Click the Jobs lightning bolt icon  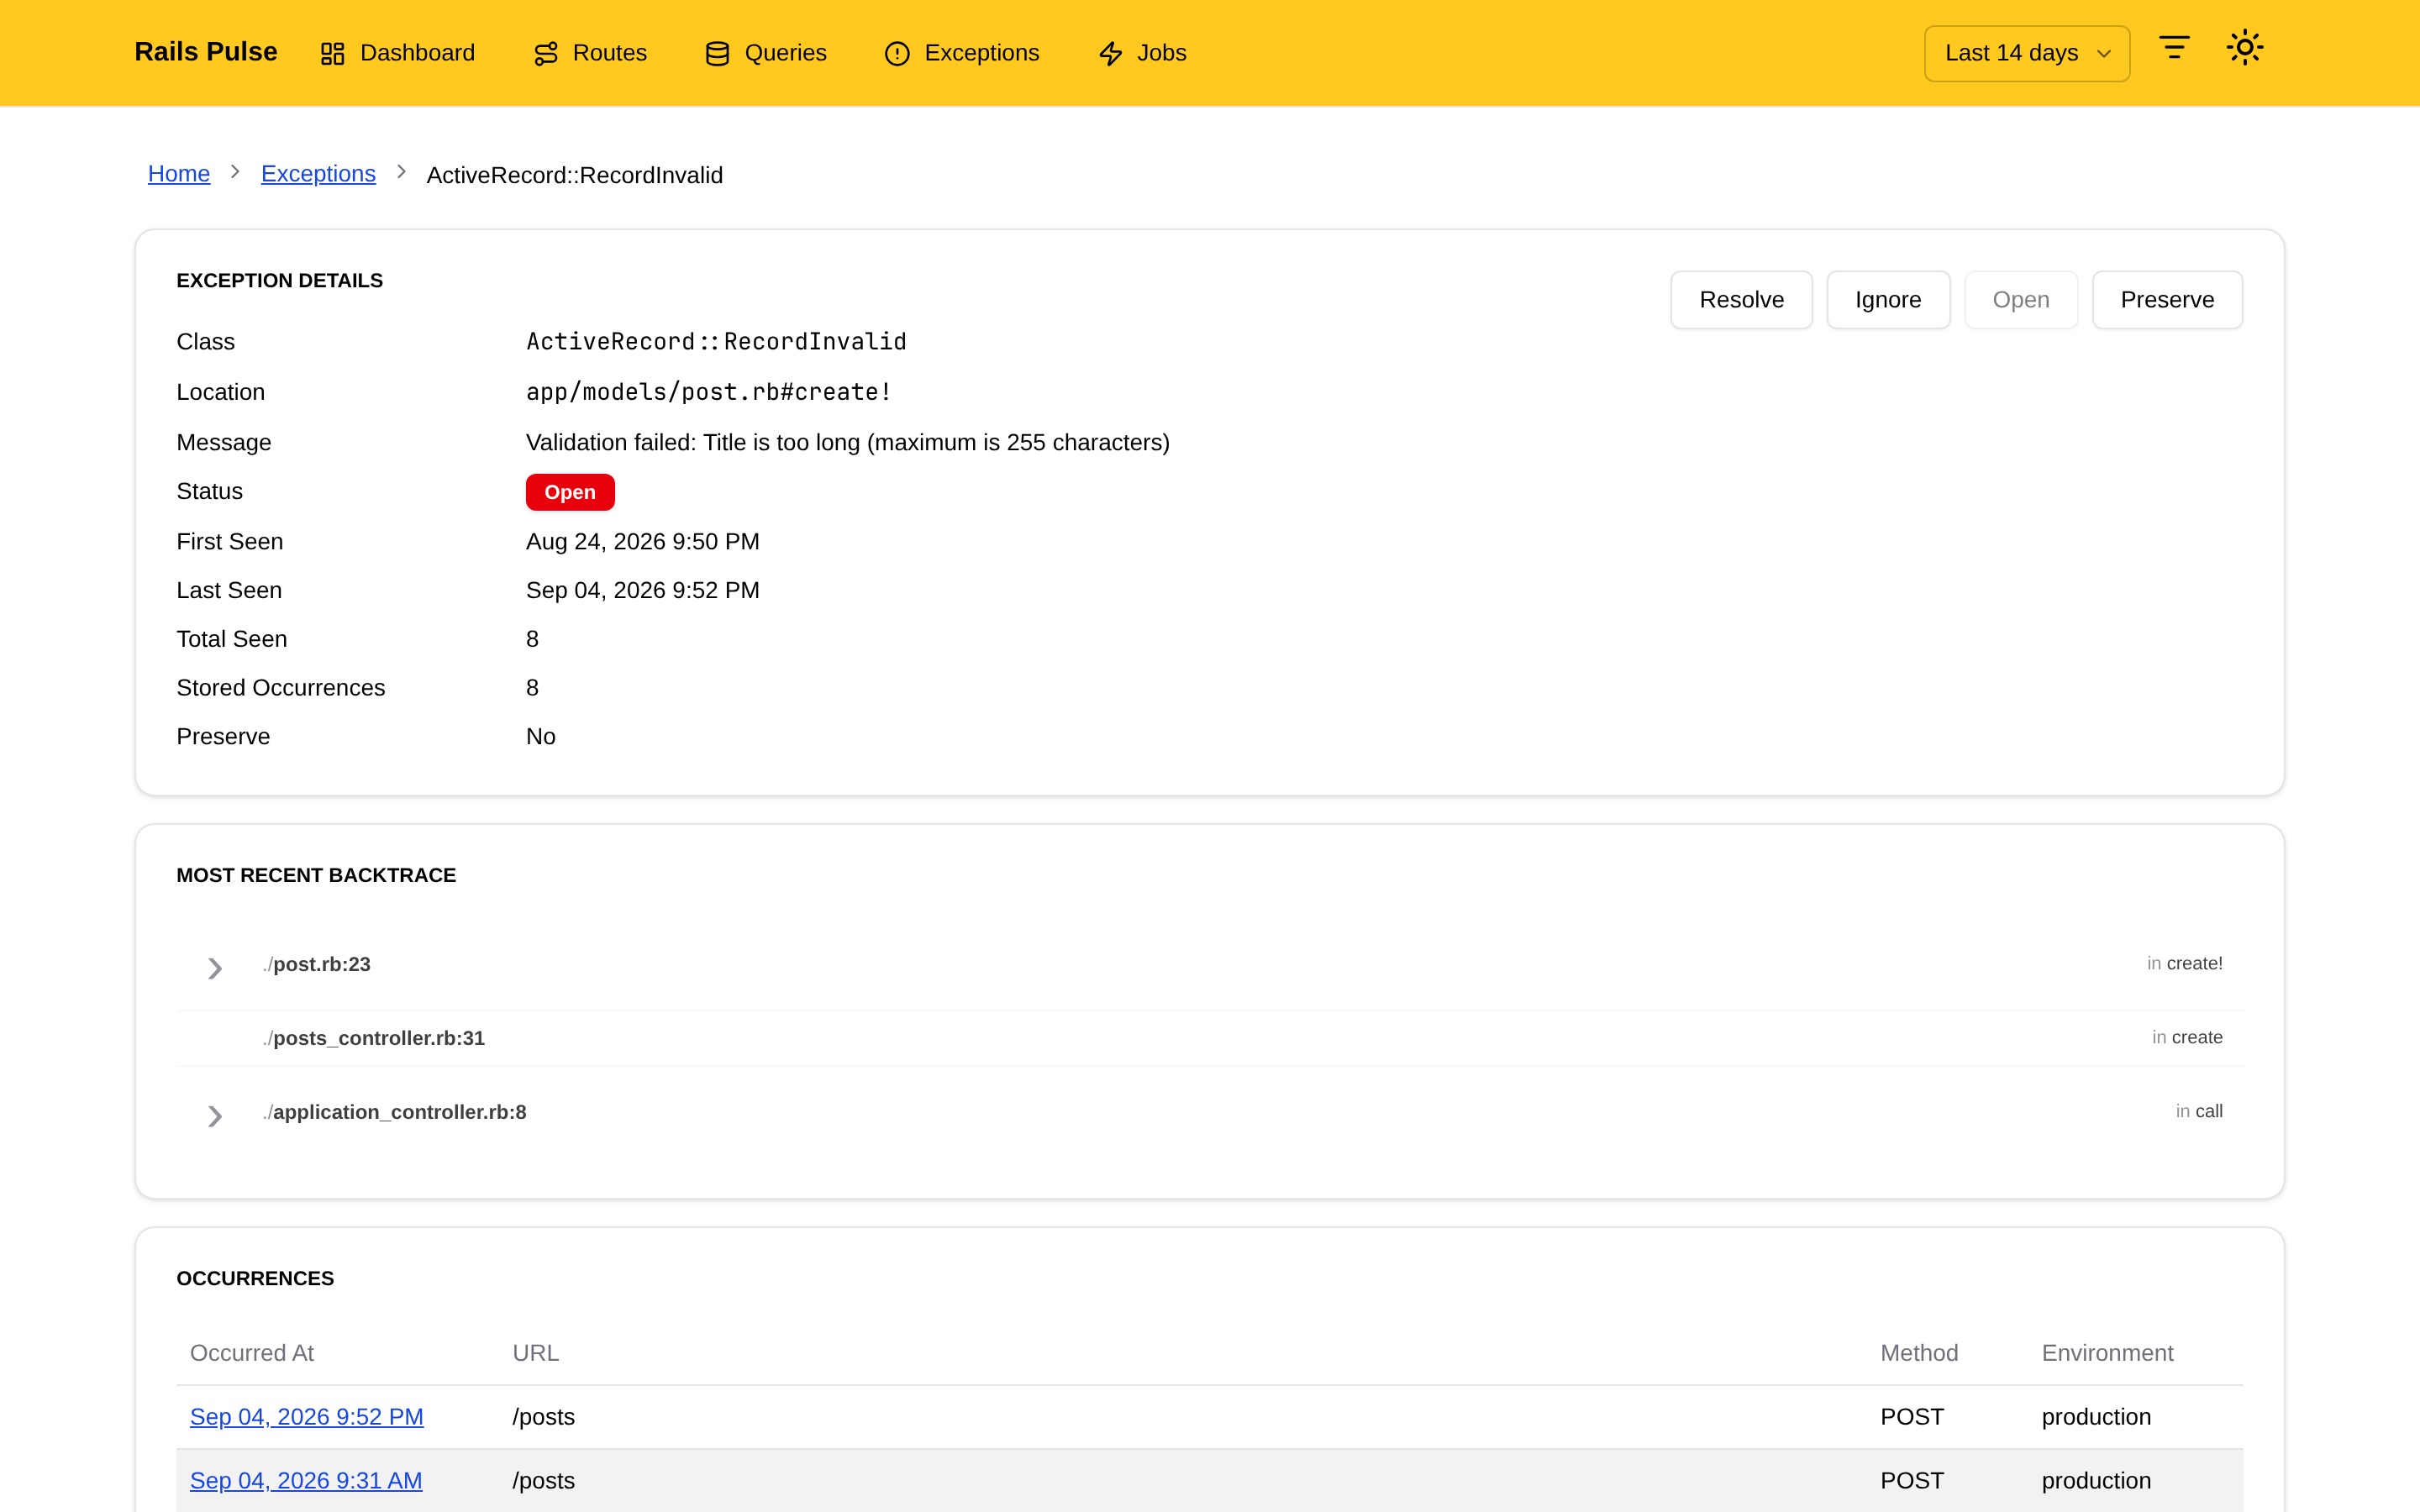1110,53
